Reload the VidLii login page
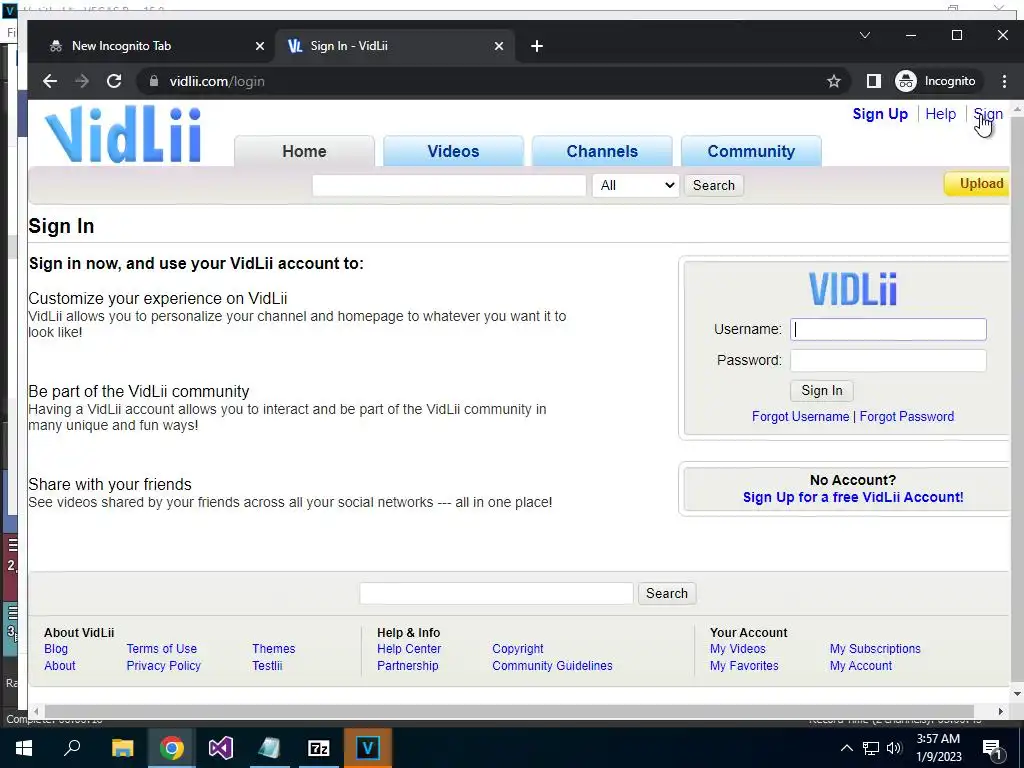Image resolution: width=1024 pixels, height=768 pixels. (x=114, y=81)
